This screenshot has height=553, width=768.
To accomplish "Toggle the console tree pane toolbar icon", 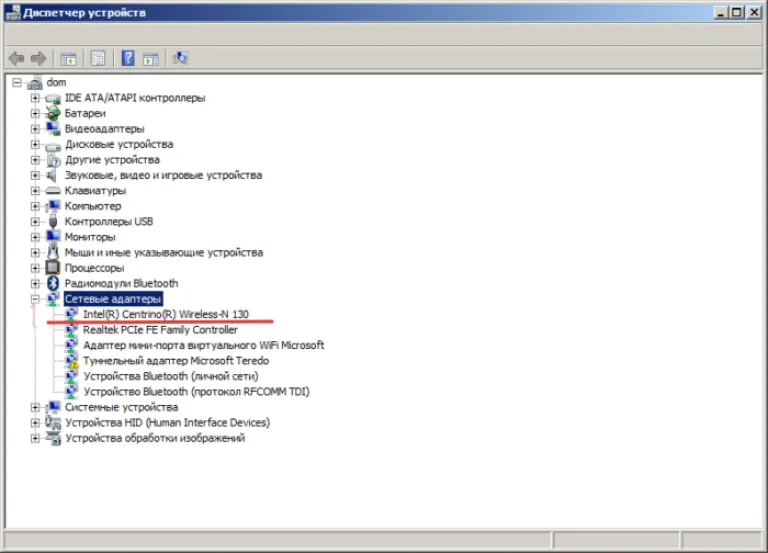I will point(68,59).
